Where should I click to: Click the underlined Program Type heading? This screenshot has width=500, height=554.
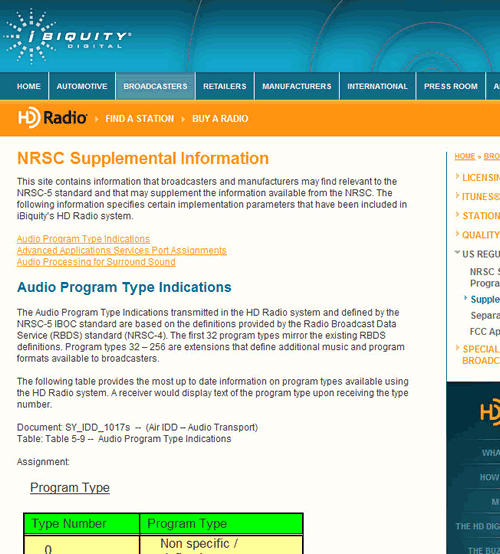pos(70,488)
